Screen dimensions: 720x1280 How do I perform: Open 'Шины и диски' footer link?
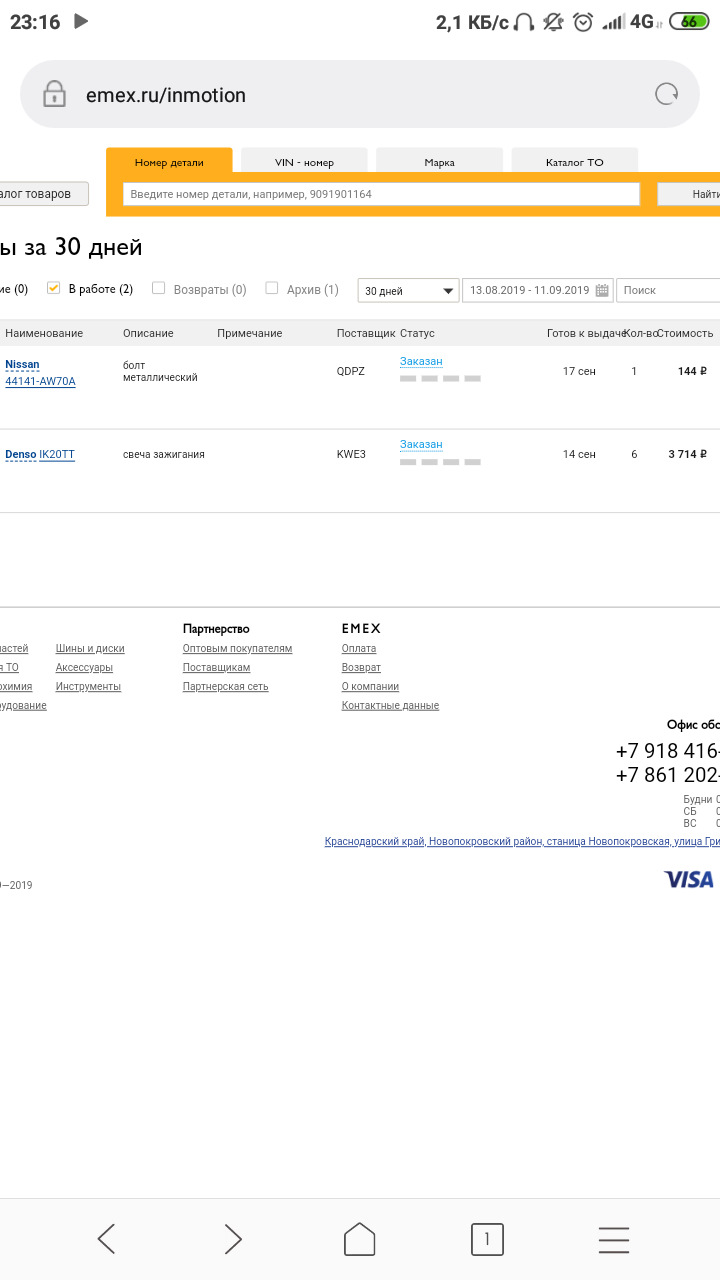click(90, 648)
